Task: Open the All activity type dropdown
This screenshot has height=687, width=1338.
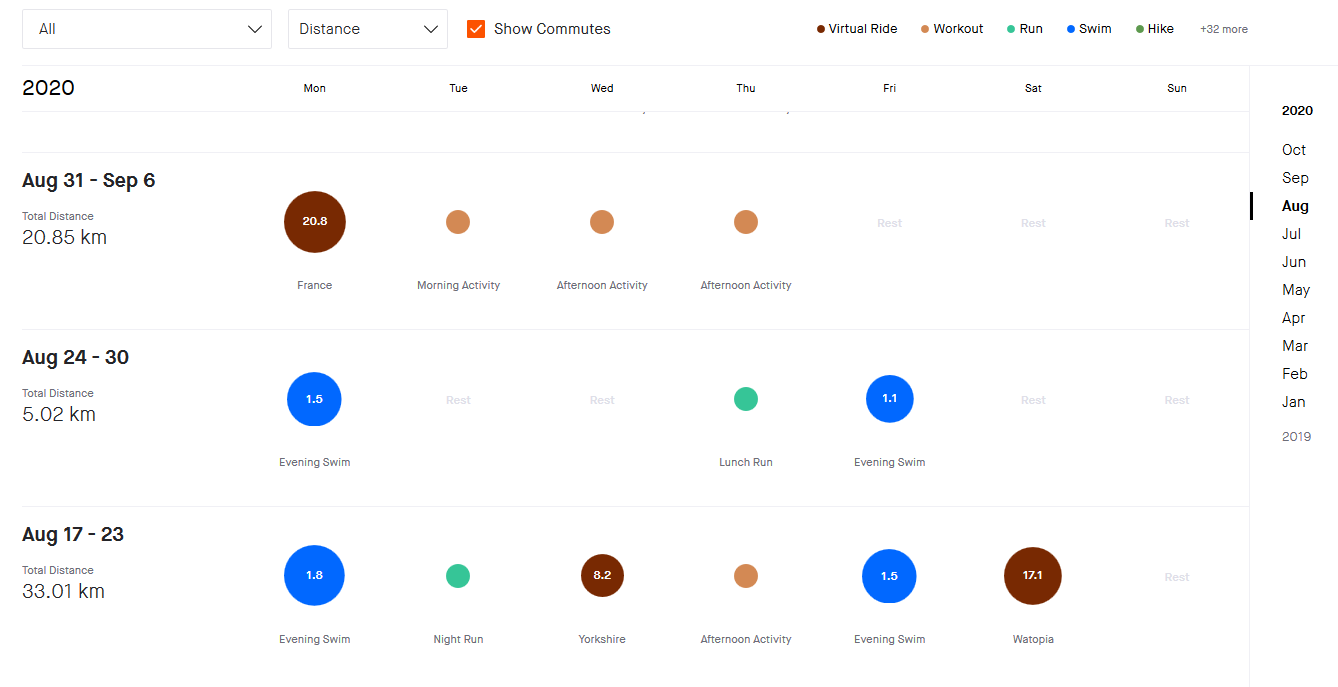Action: point(147,29)
